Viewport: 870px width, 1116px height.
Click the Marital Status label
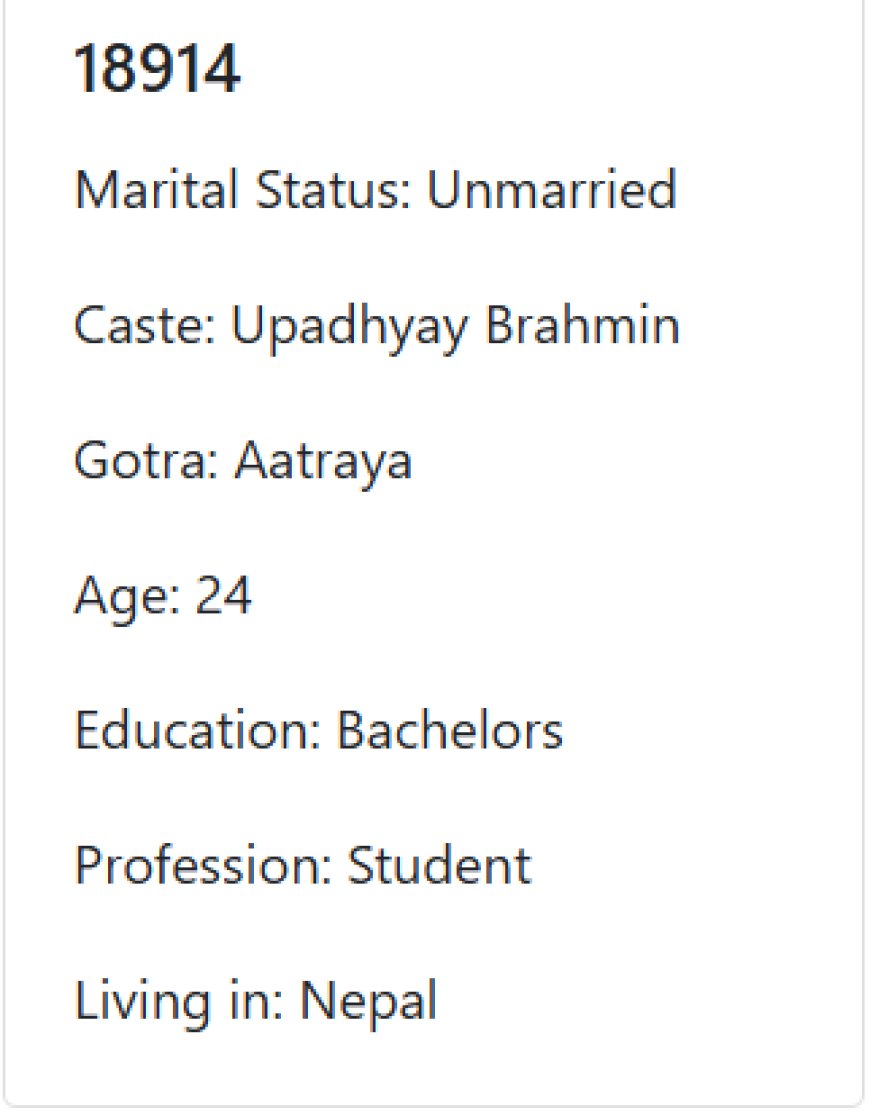(x=243, y=189)
